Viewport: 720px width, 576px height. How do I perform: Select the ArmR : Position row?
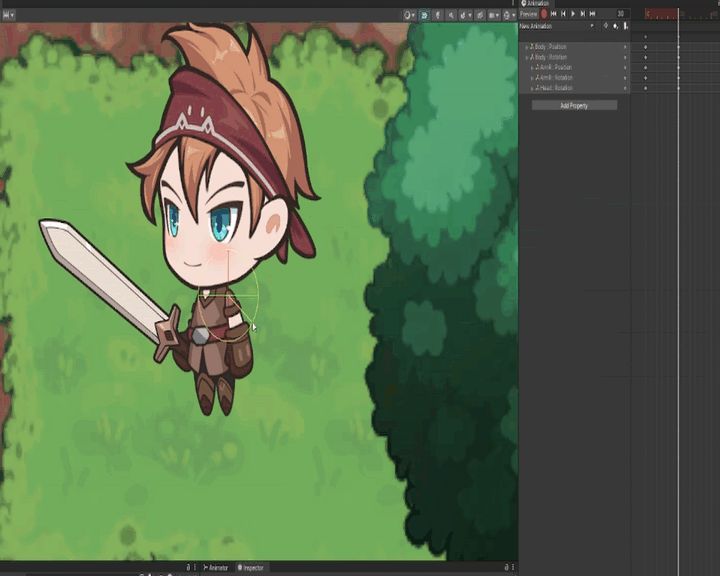[x=574, y=68]
